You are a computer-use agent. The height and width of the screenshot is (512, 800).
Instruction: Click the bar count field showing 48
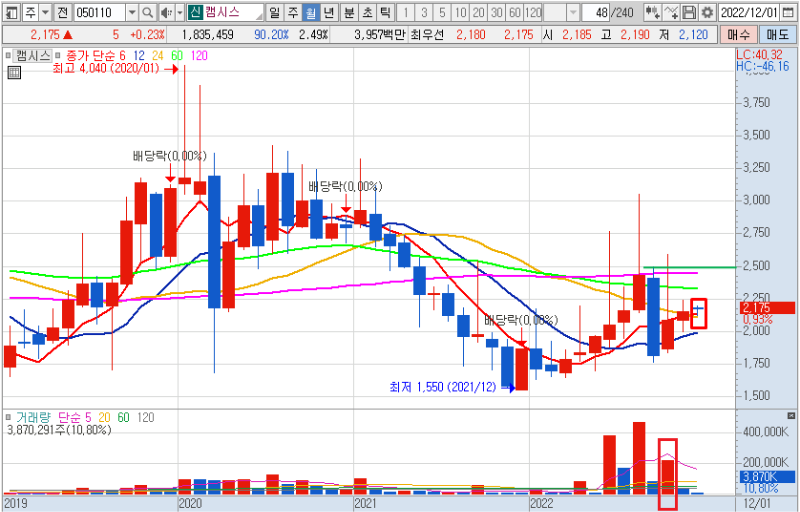[596, 12]
